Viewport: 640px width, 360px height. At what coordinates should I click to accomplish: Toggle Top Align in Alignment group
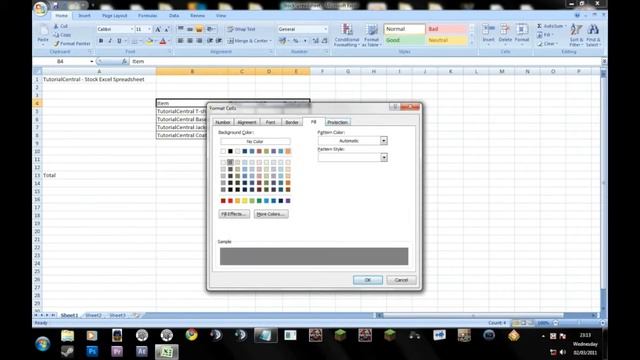(181, 29)
